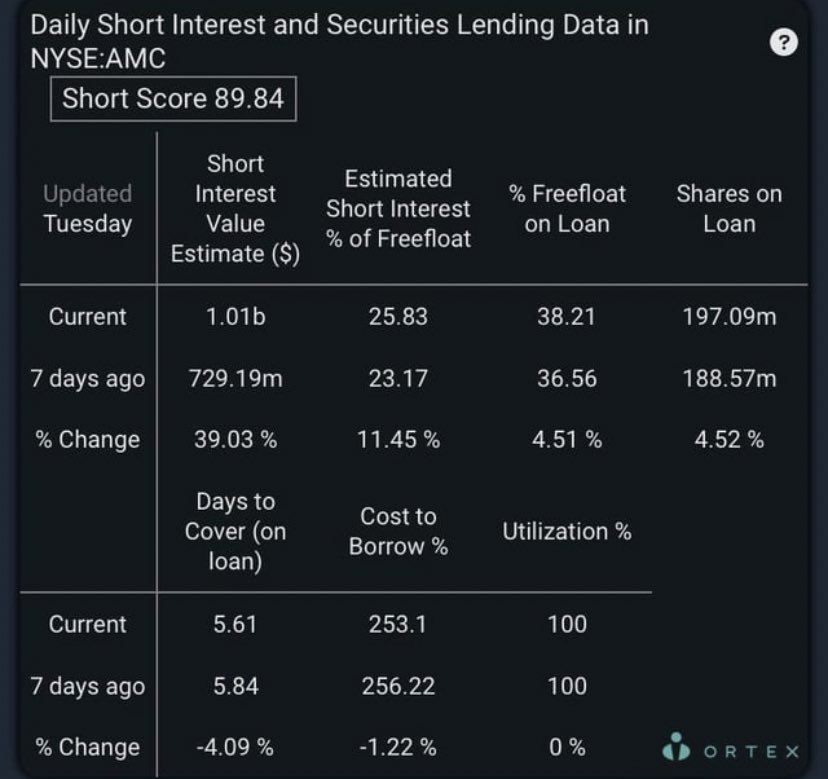Click current shares on loan 197.09m
The height and width of the screenshot is (779, 828).
[728, 317]
